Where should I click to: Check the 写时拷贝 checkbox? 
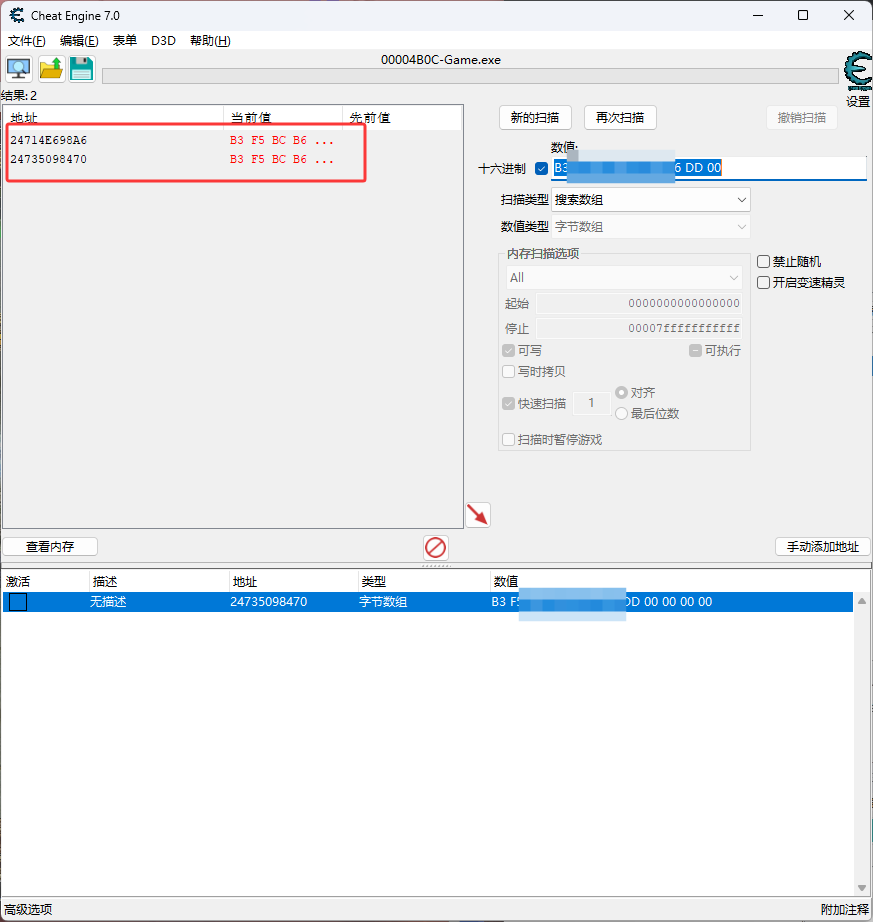[509, 372]
